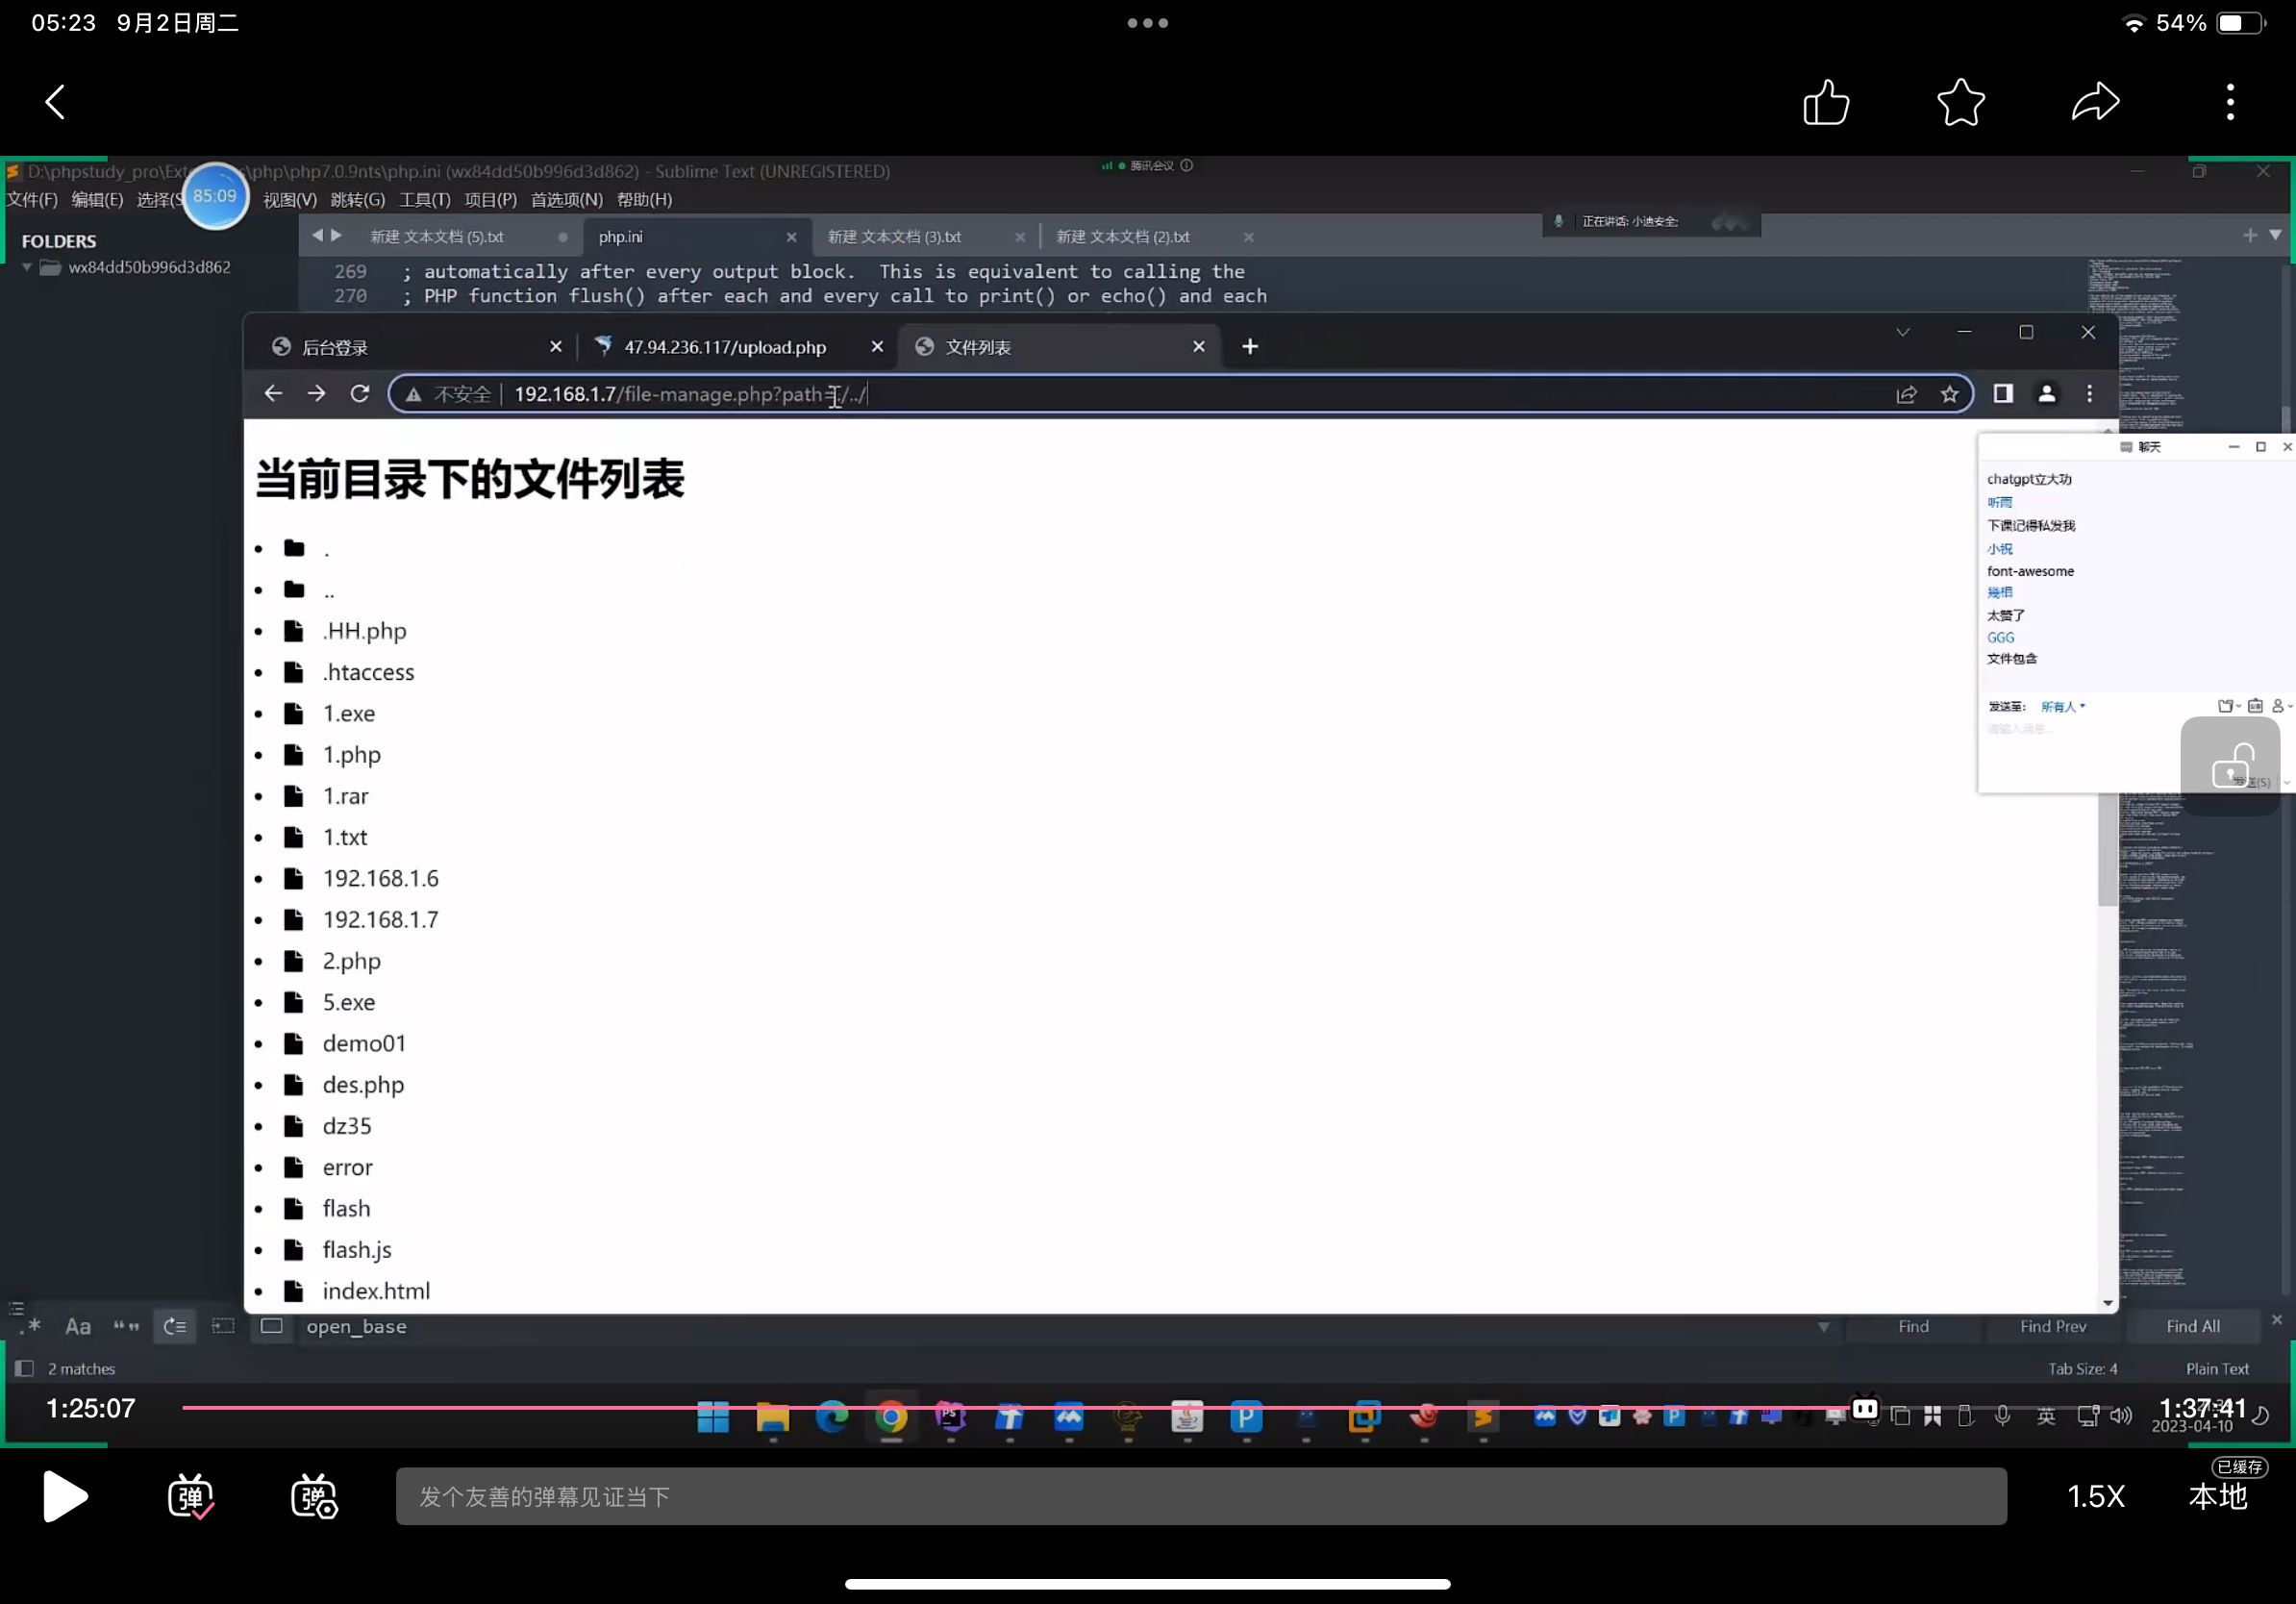
Task: Toggle case sensitive Aa in find bar
Action: [x=78, y=1326]
